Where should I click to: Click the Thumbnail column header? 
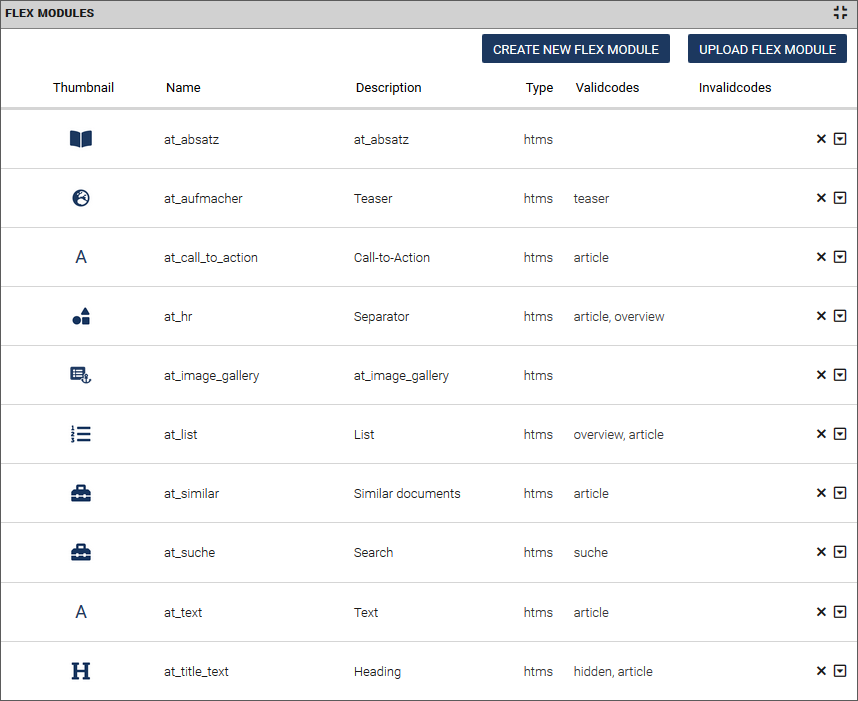(x=83, y=88)
